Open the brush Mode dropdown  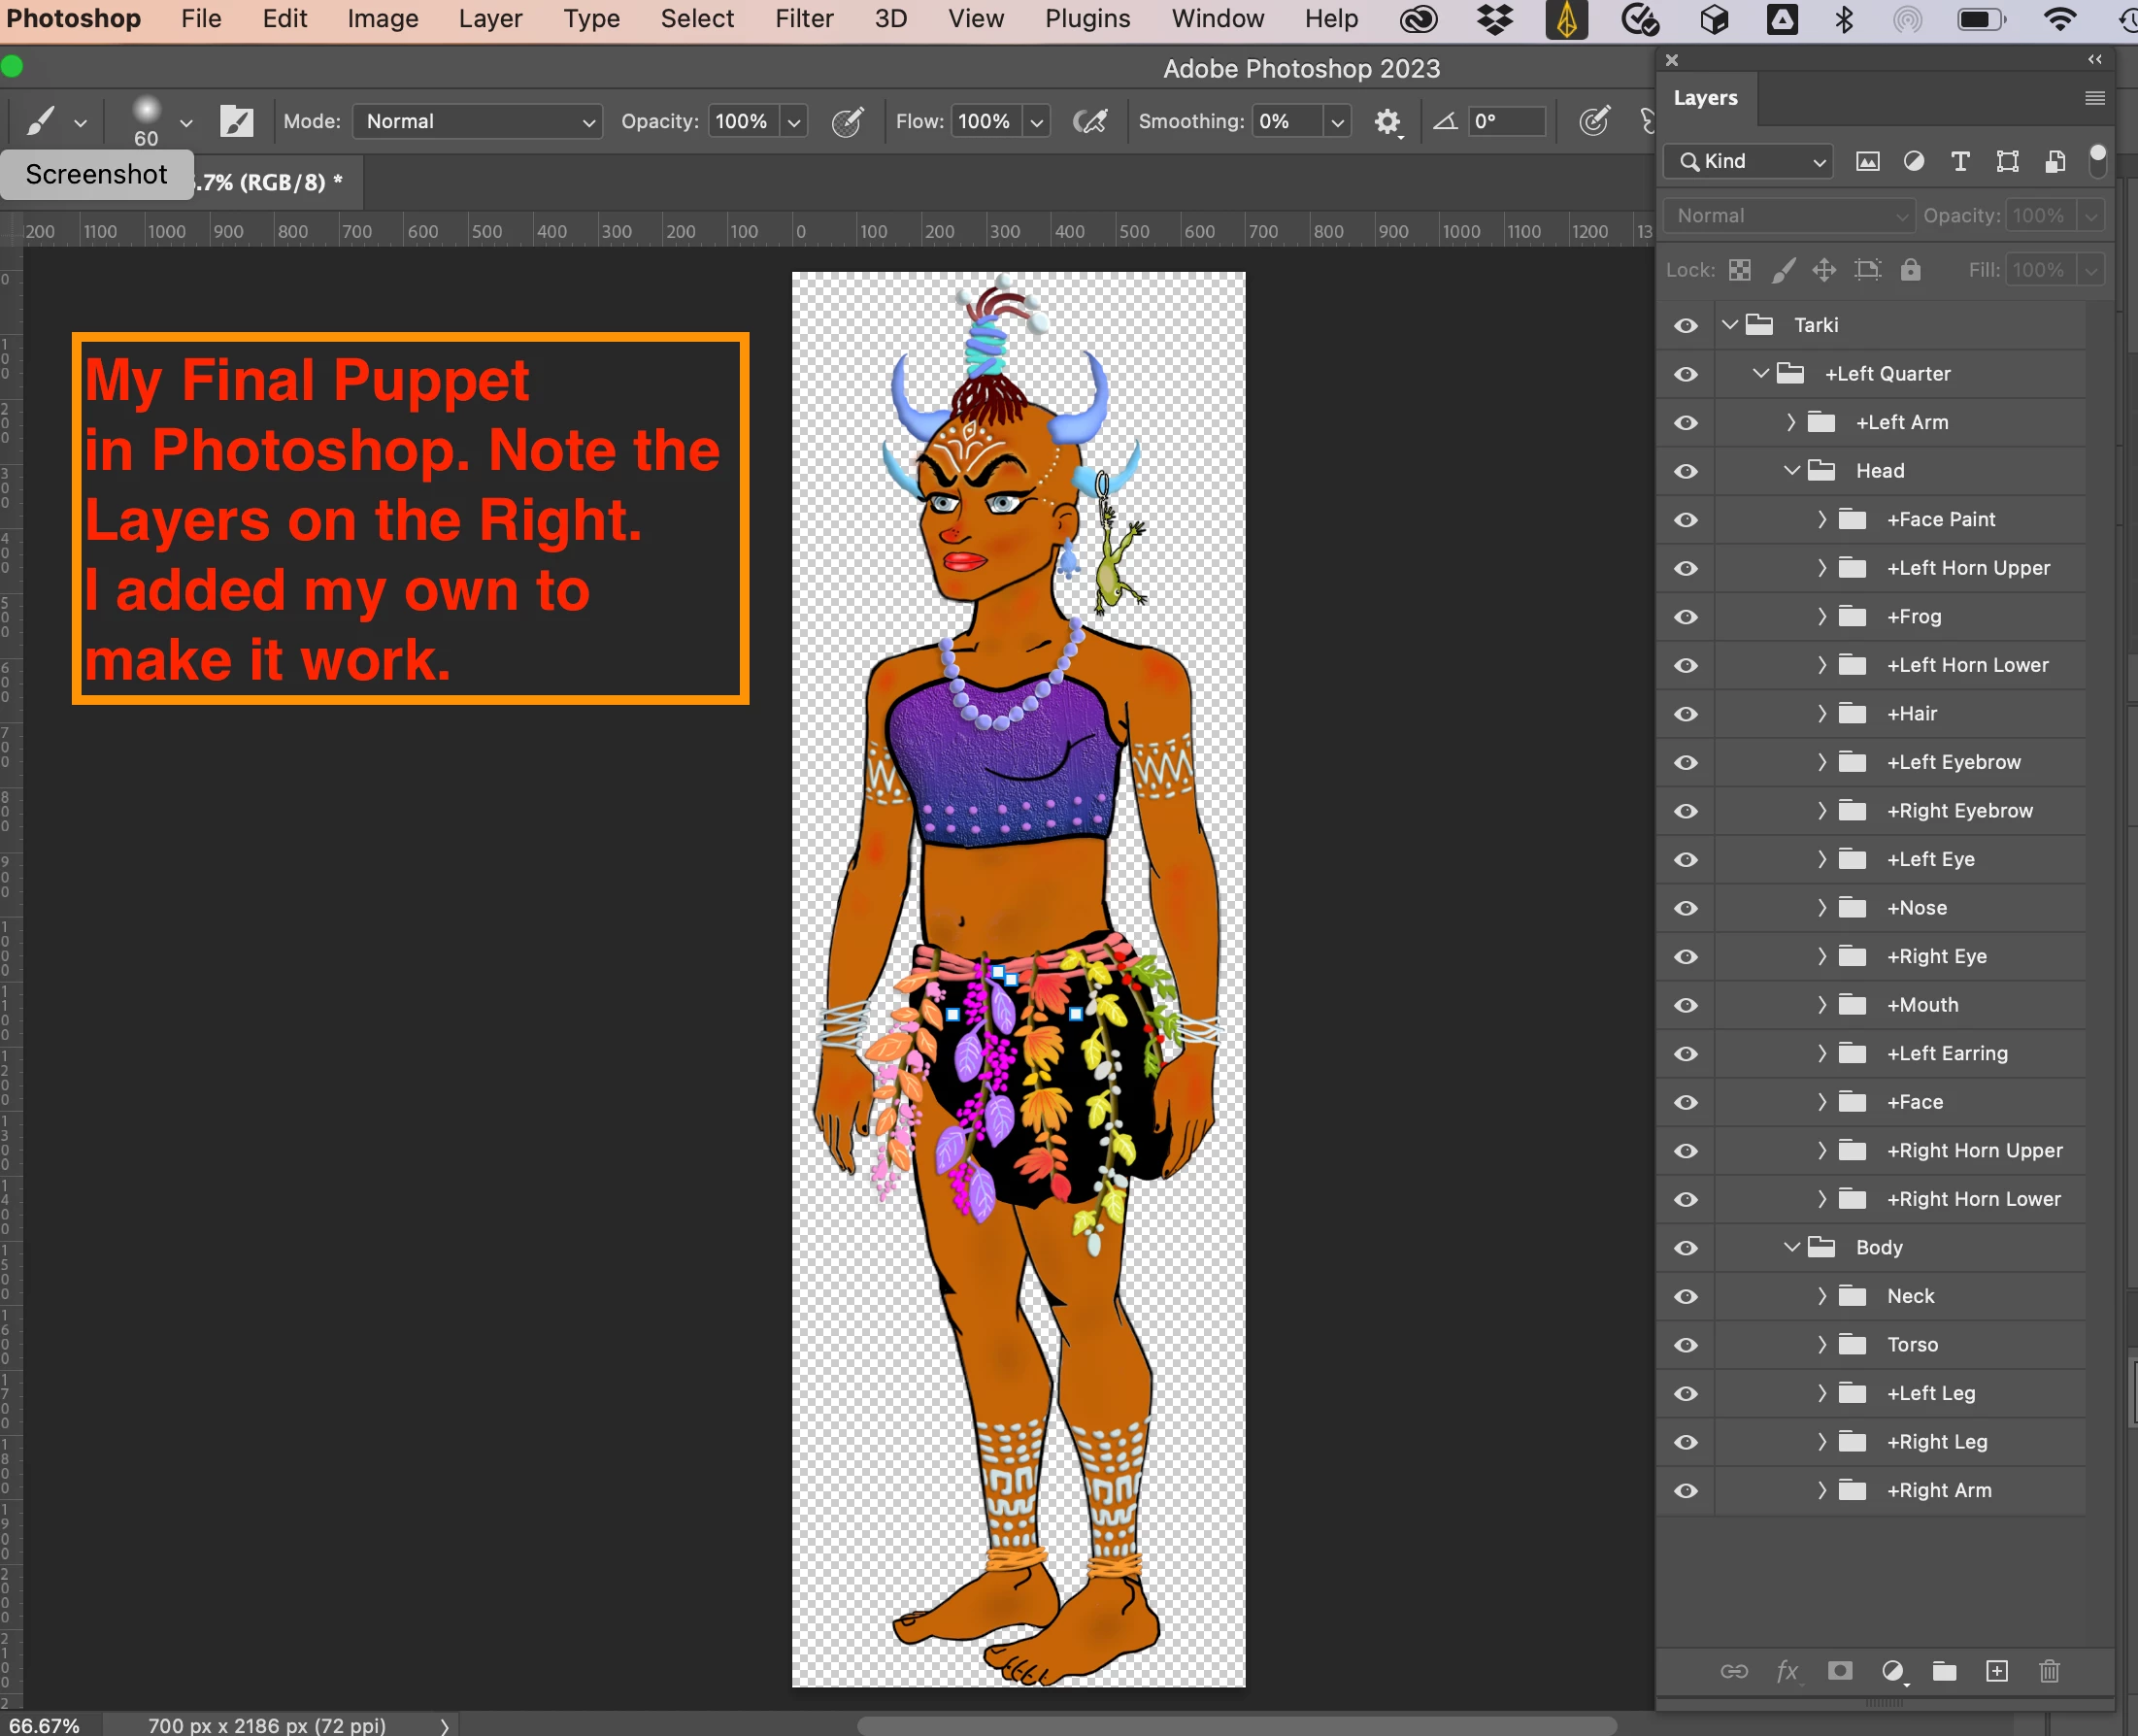coord(477,121)
